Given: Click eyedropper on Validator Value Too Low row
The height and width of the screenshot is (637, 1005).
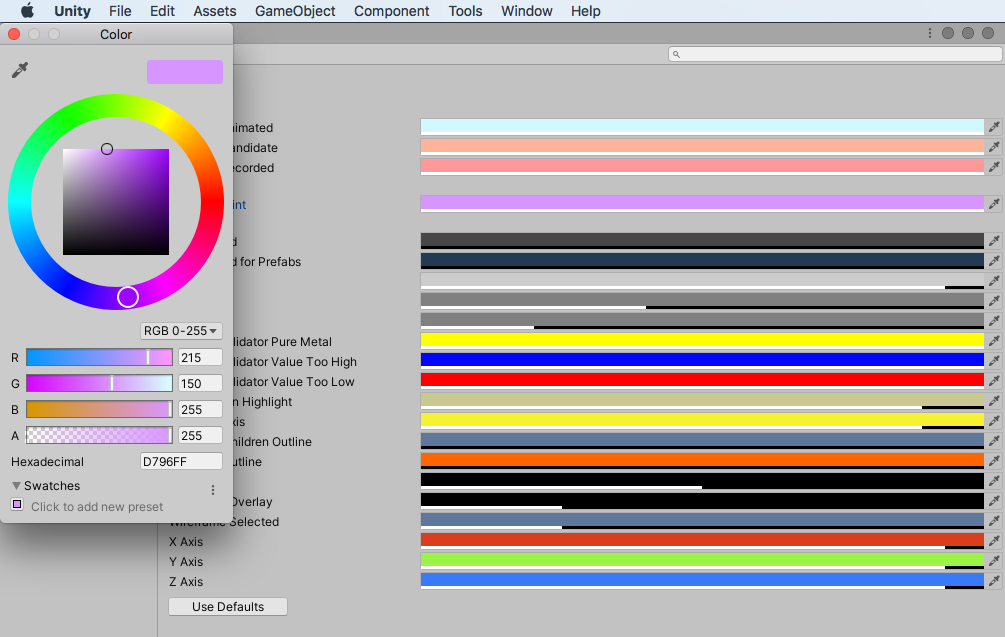Looking at the screenshot, I should (x=994, y=381).
